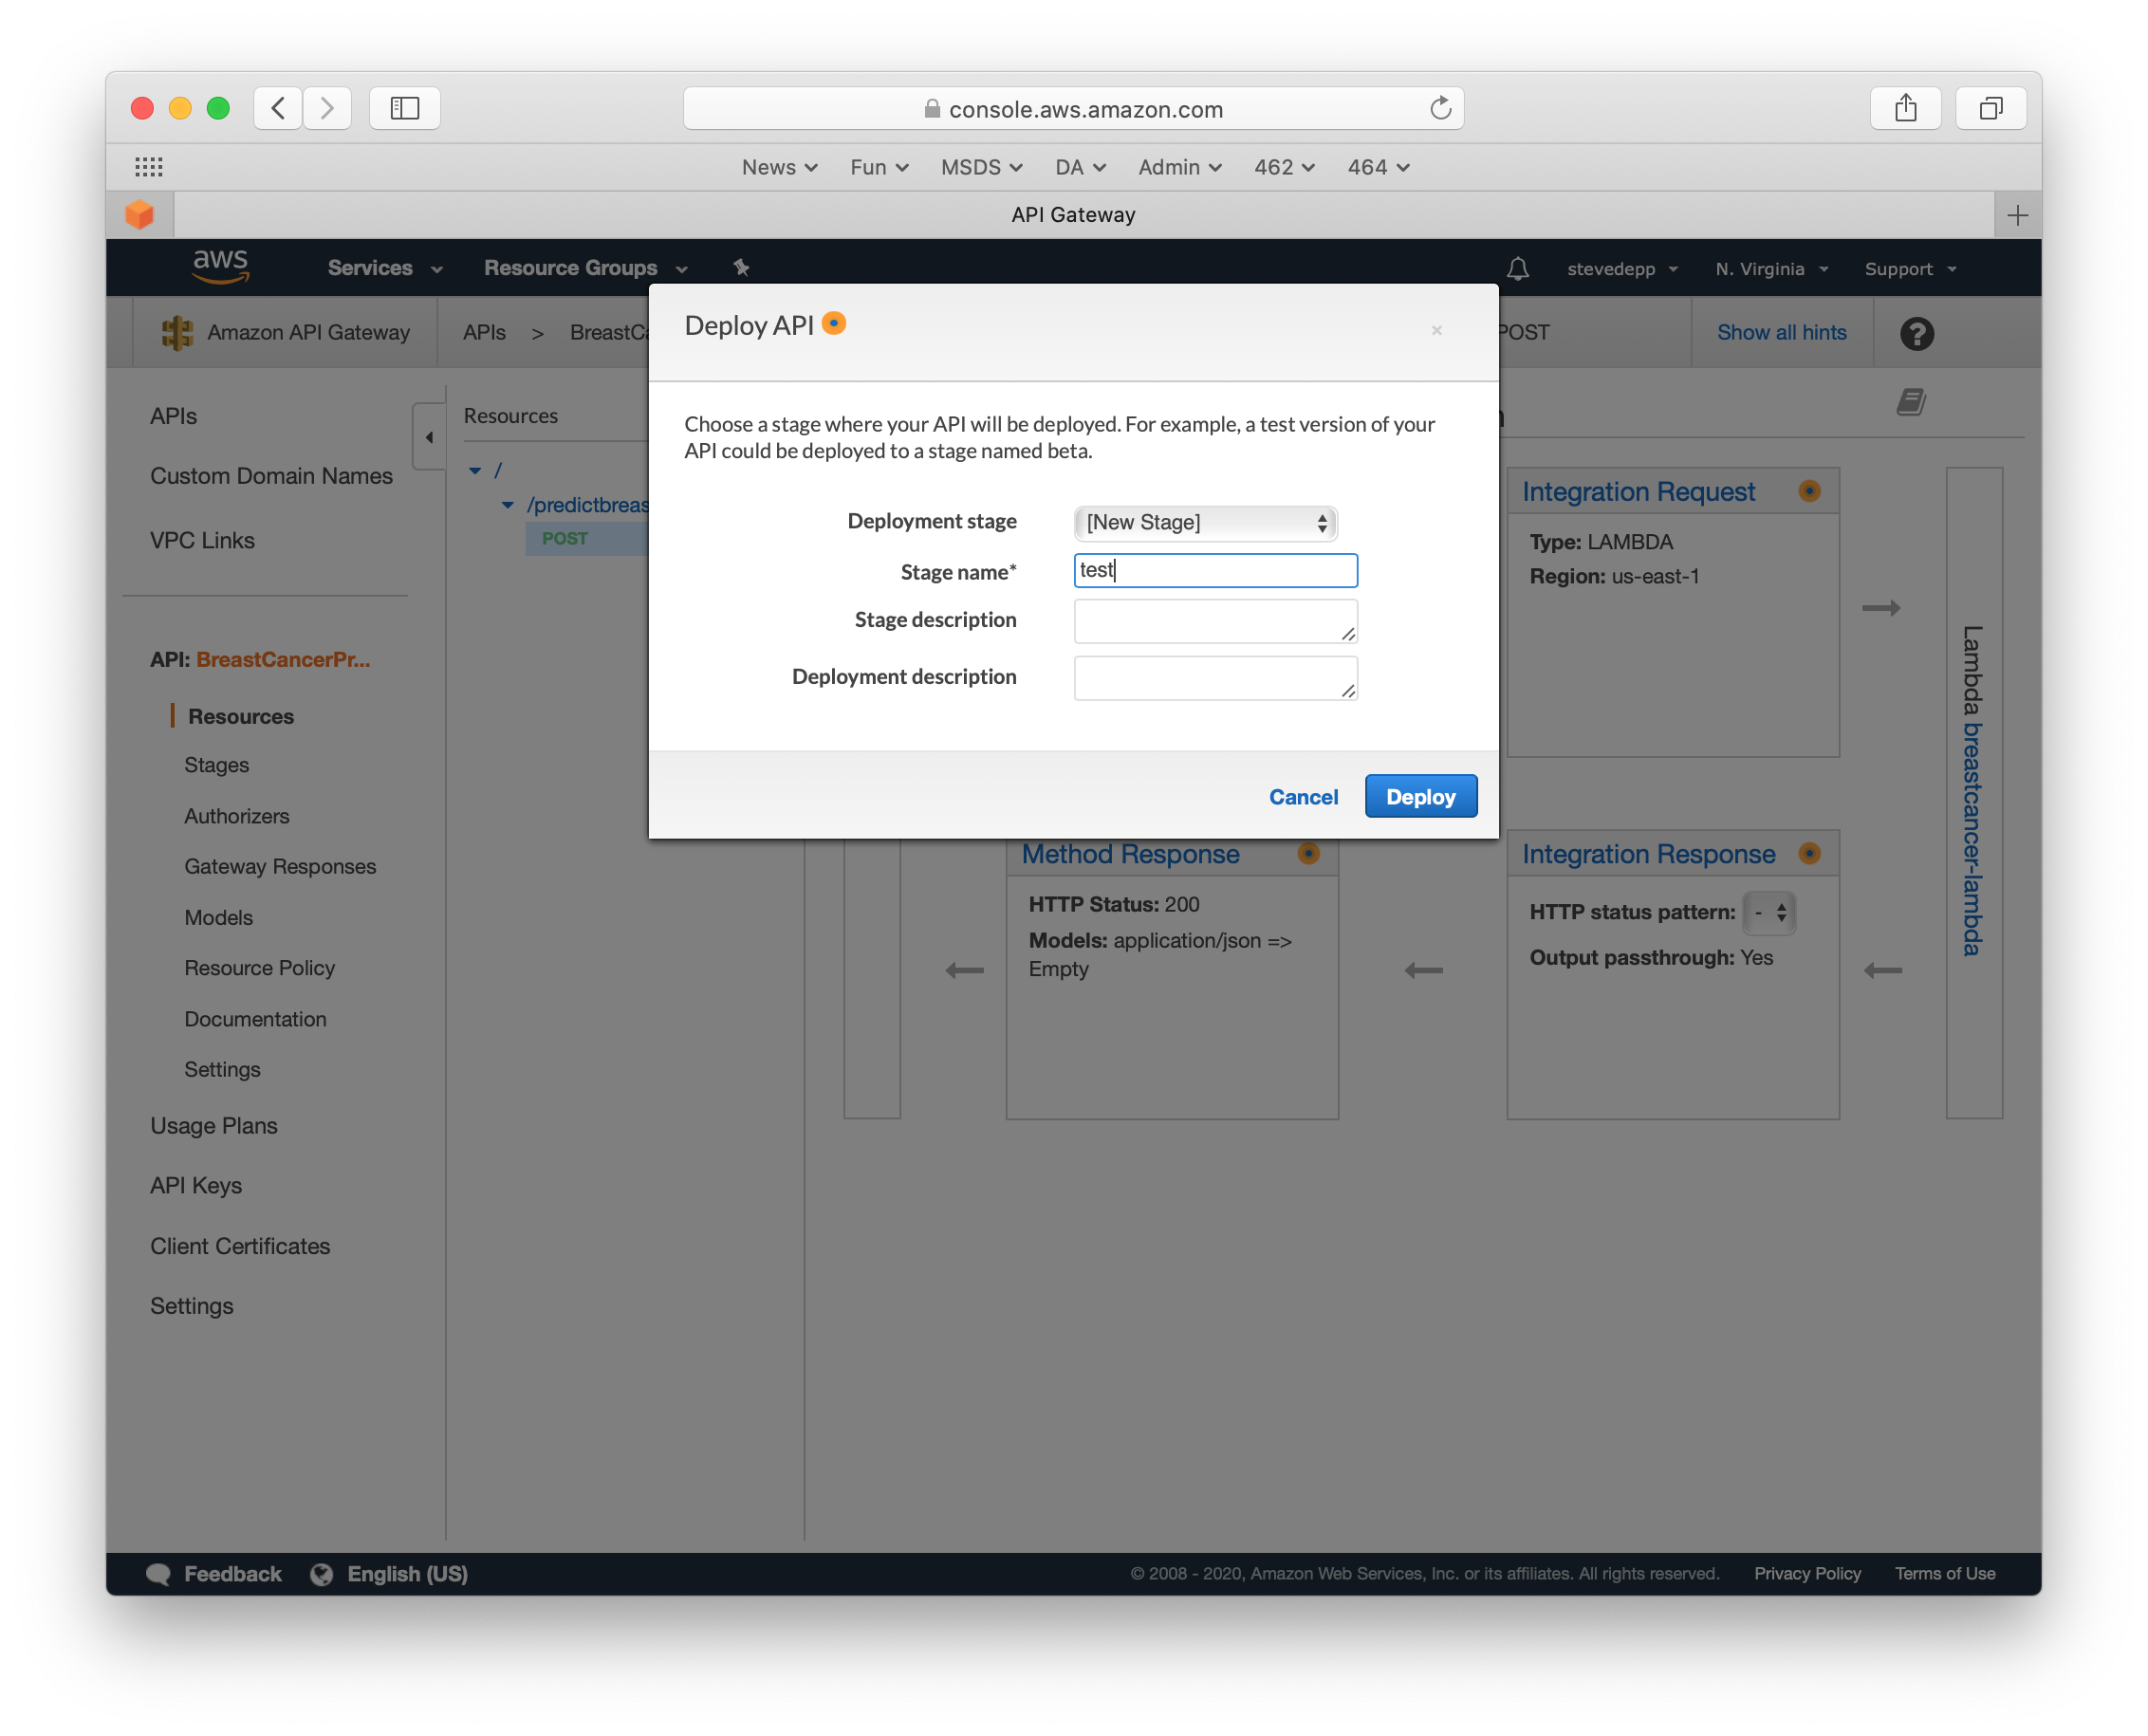2148x1736 pixels.
Task: Open the Fun bookmarks folder
Action: click(879, 167)
